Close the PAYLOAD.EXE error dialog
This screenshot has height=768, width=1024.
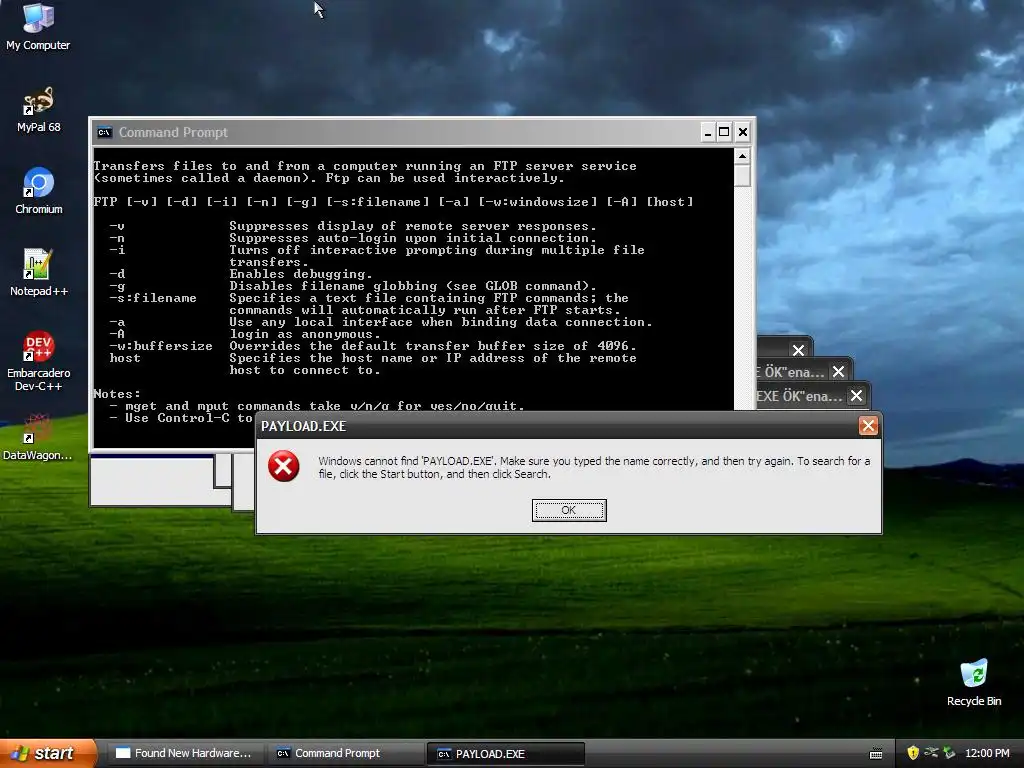tap(868, 426)
